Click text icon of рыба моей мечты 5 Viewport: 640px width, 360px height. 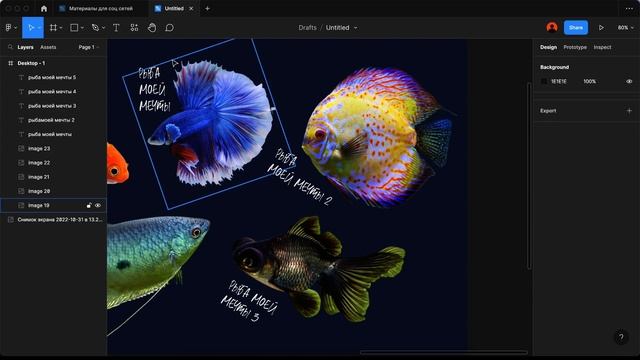click(21, 77)
